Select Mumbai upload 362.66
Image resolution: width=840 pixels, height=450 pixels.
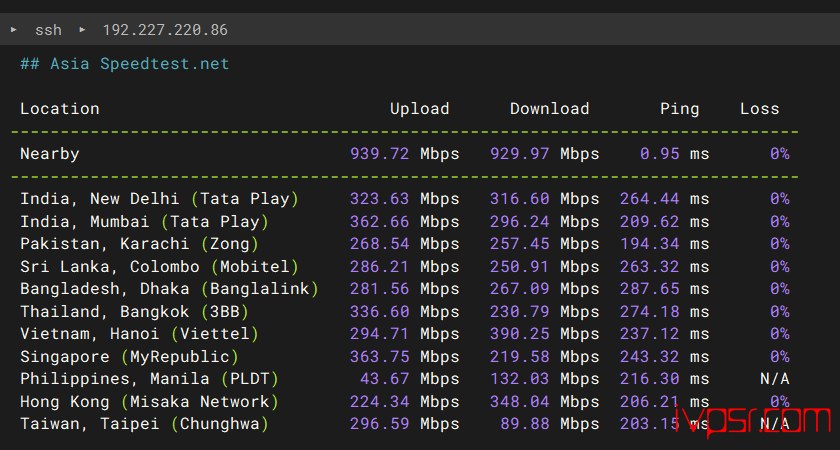[x=379, y=221]
